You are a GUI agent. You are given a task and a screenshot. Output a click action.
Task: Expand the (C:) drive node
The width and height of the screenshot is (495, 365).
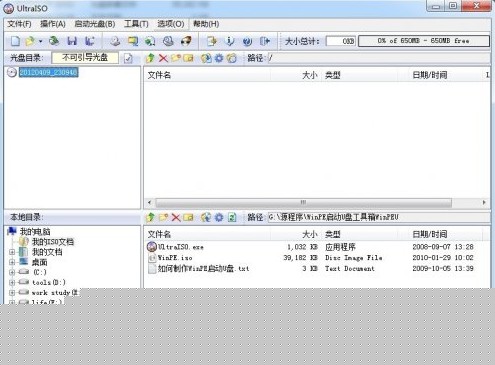[x=12, y=272]
